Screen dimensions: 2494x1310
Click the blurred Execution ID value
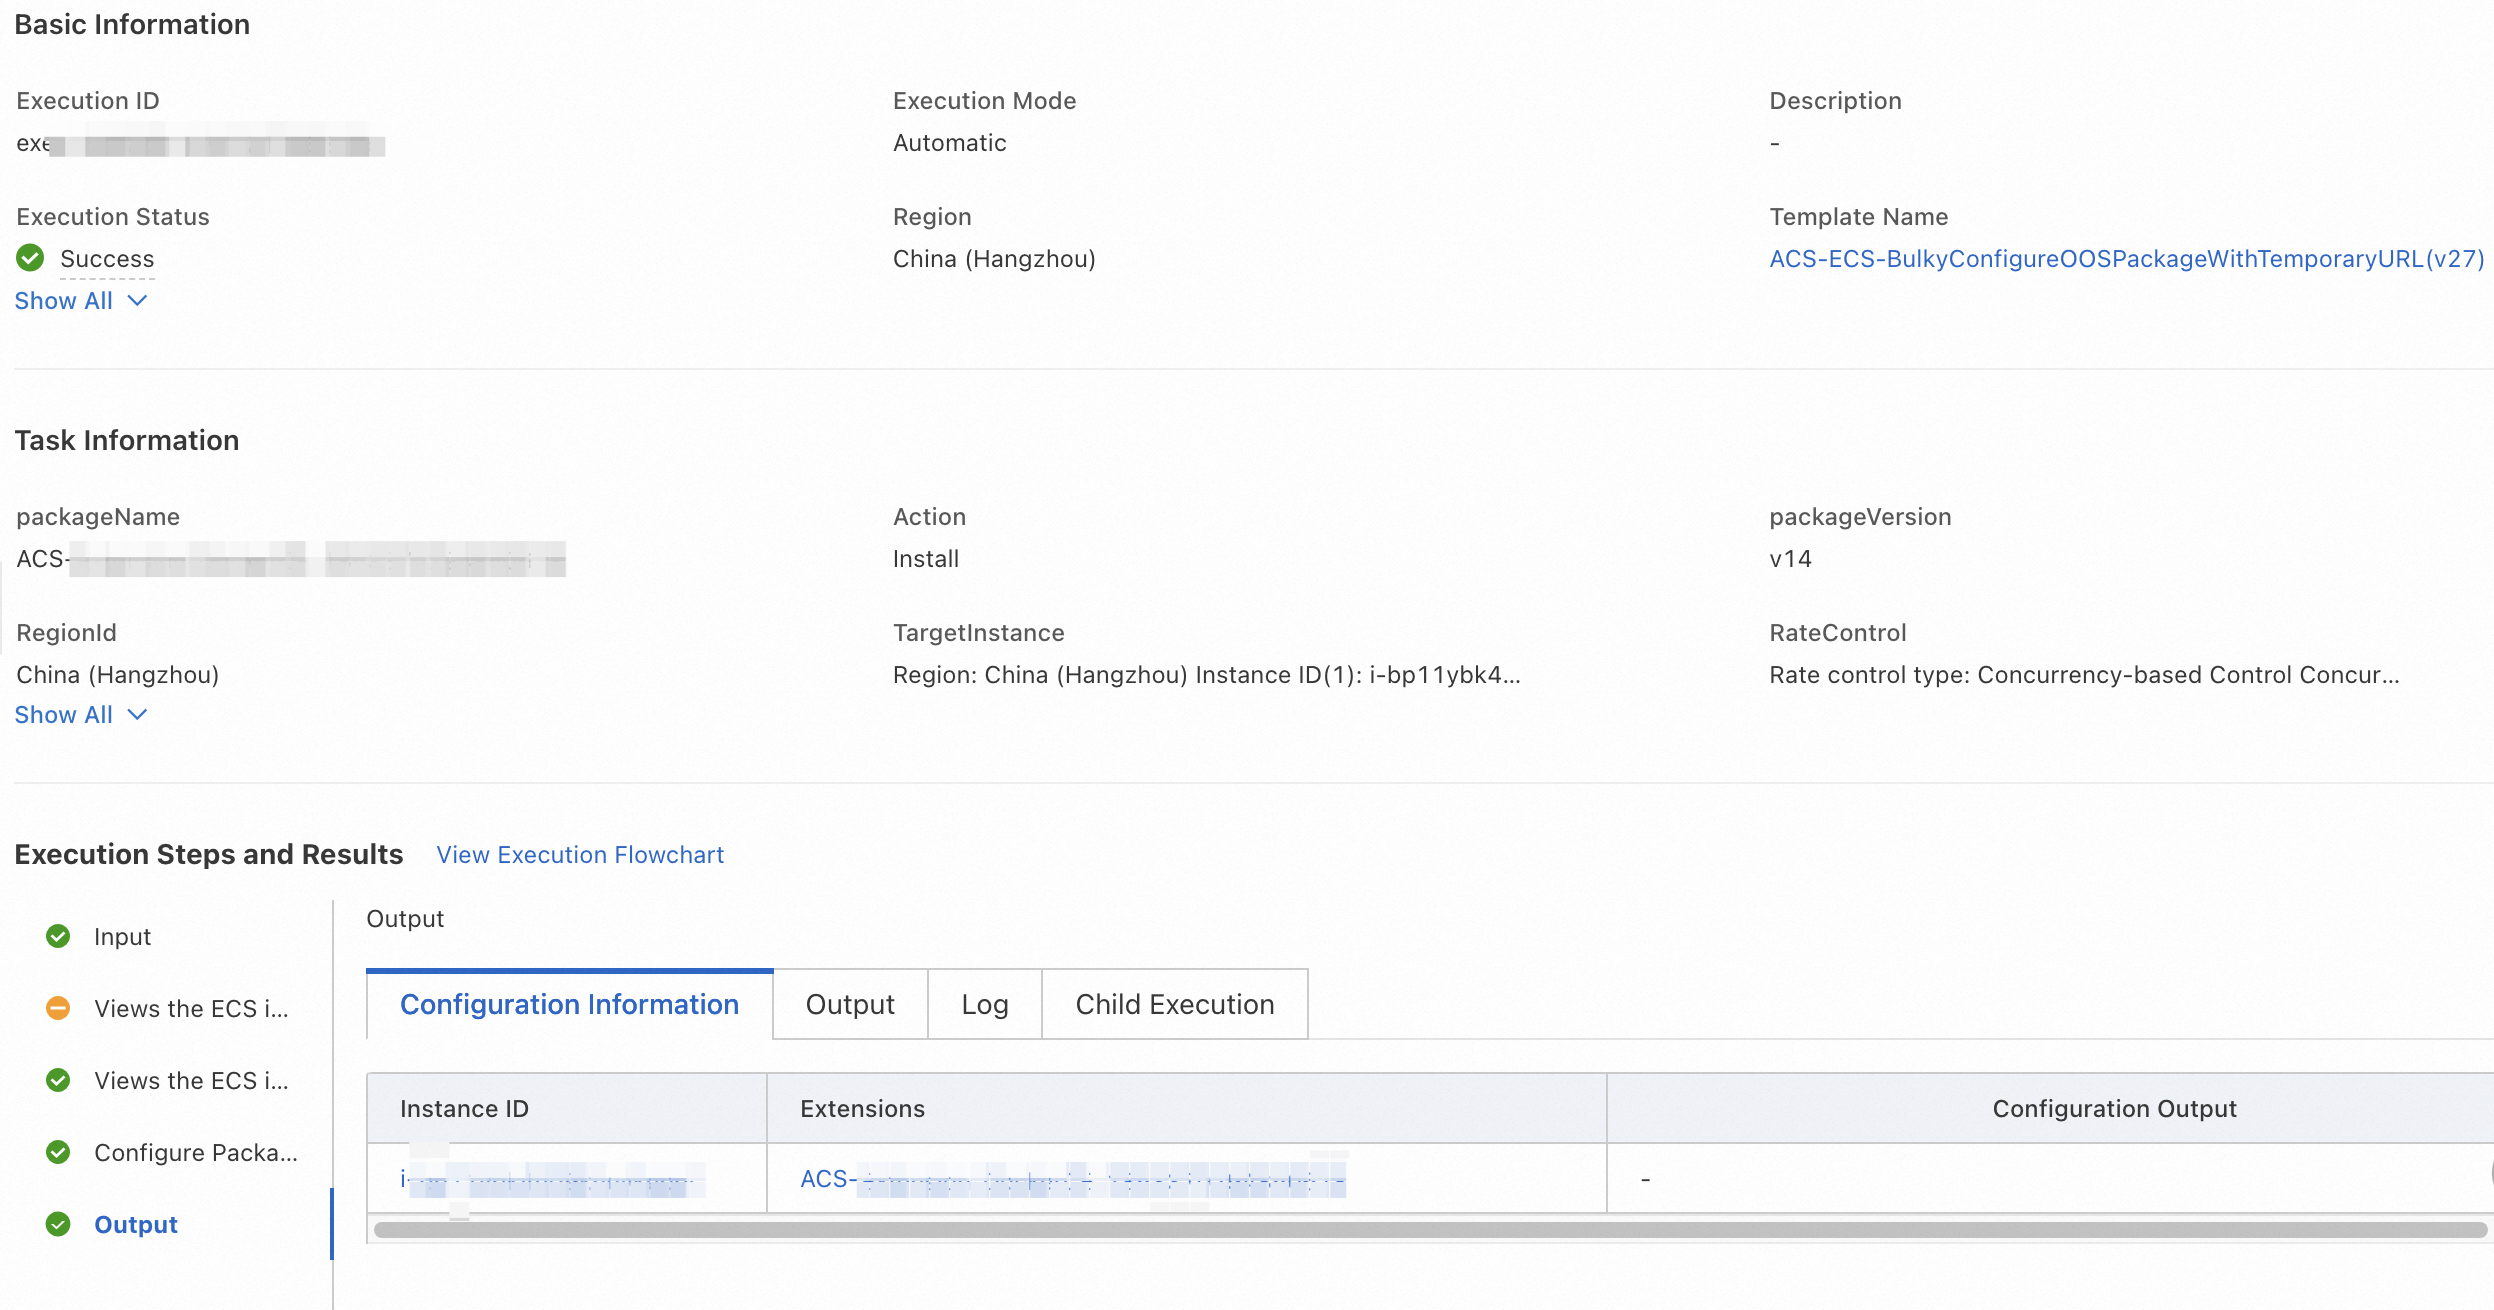pyautogui.click(x=200, y=144)
